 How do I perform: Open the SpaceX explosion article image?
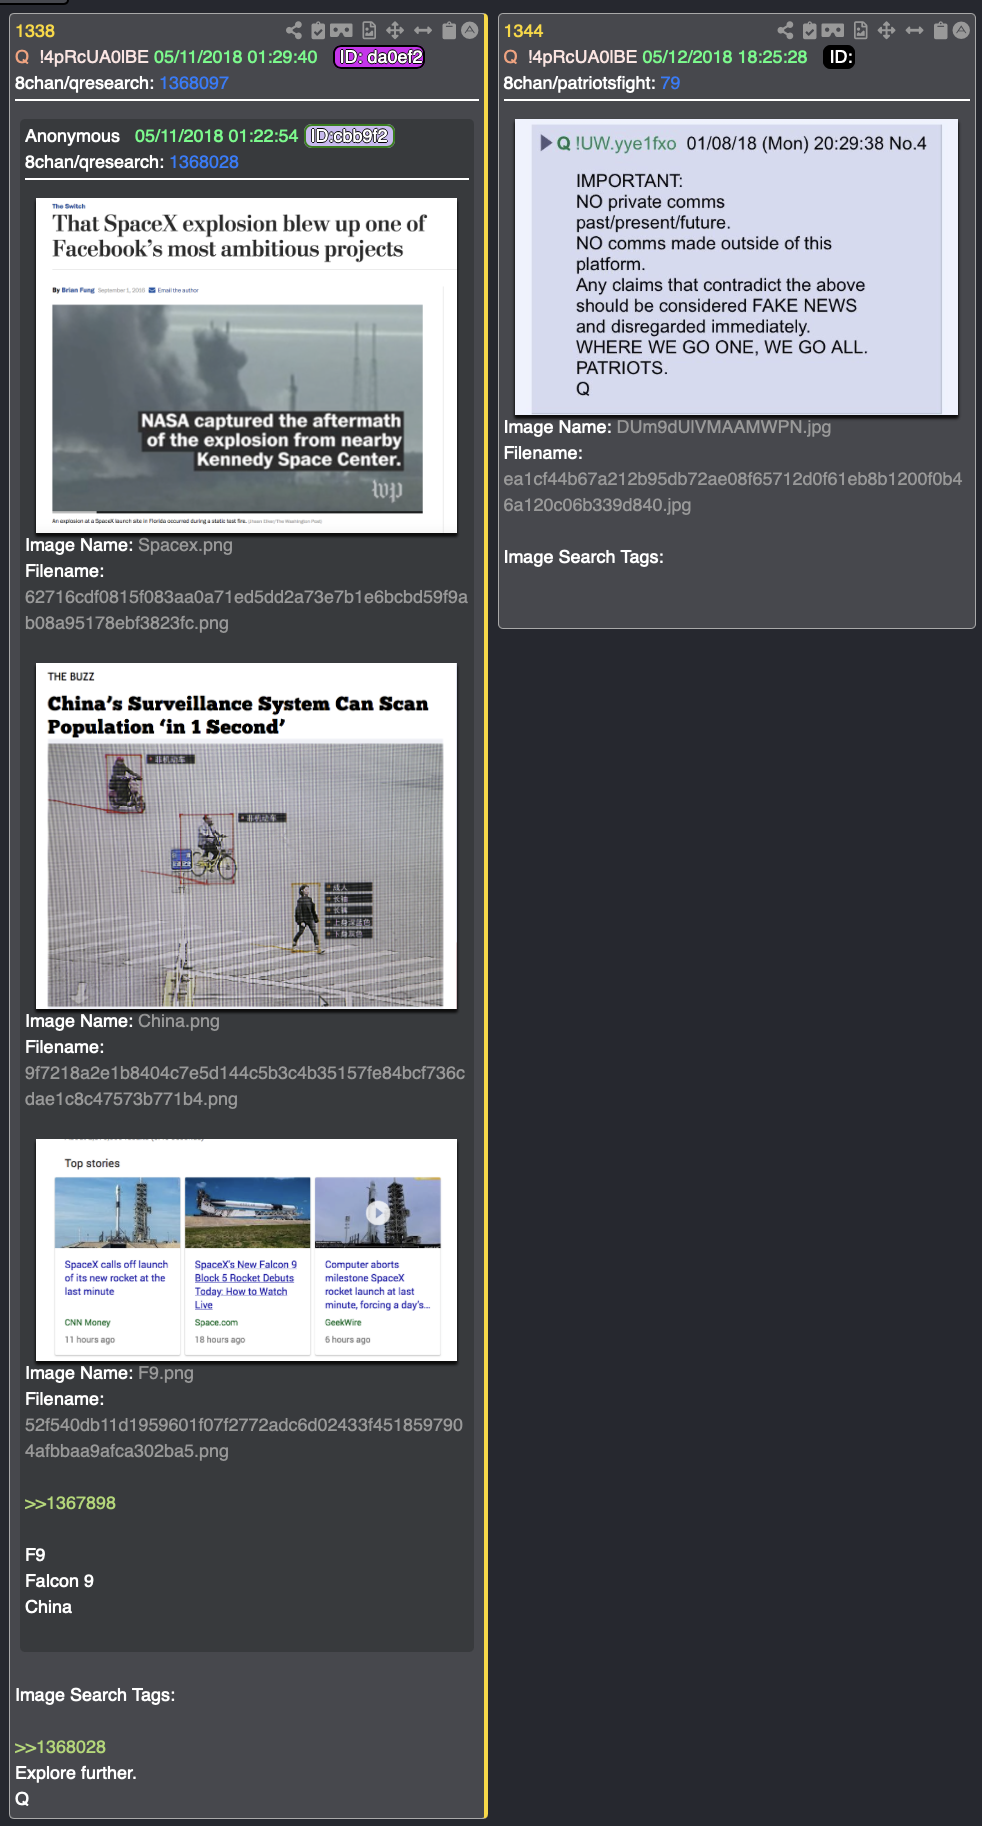coord(247,365)
